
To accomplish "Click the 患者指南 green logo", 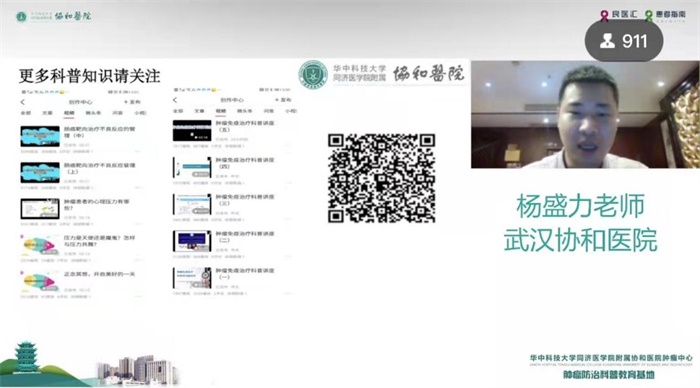I will point(665,16).
